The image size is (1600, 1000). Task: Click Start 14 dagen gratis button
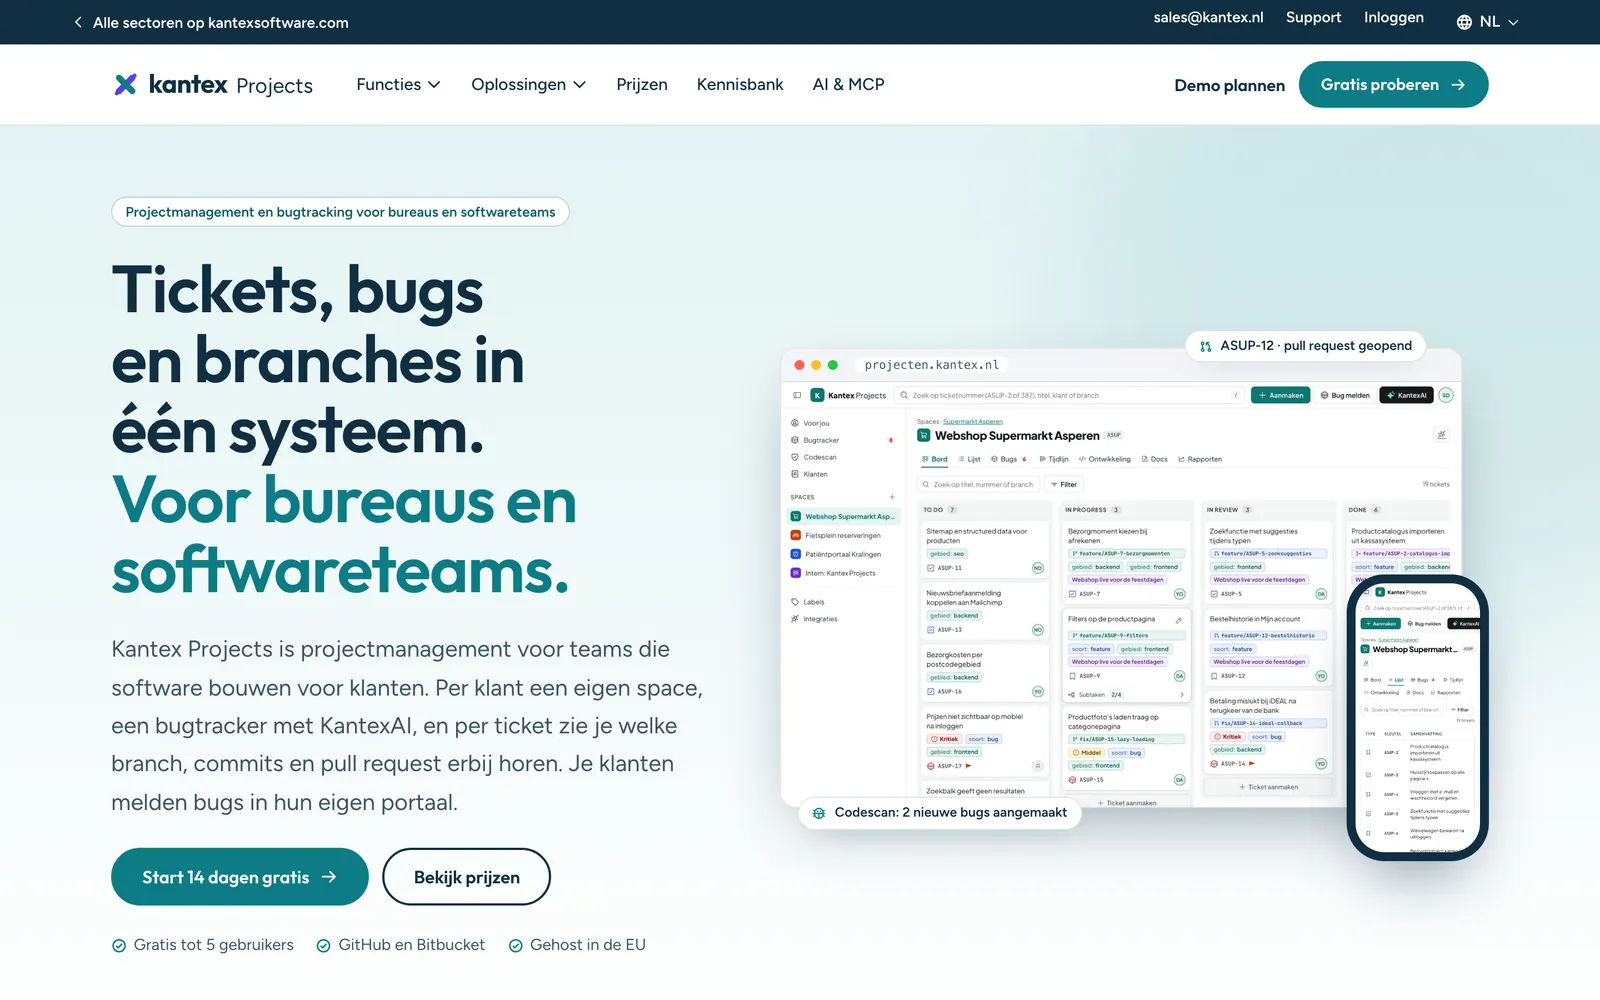click(x=240, y=877)
